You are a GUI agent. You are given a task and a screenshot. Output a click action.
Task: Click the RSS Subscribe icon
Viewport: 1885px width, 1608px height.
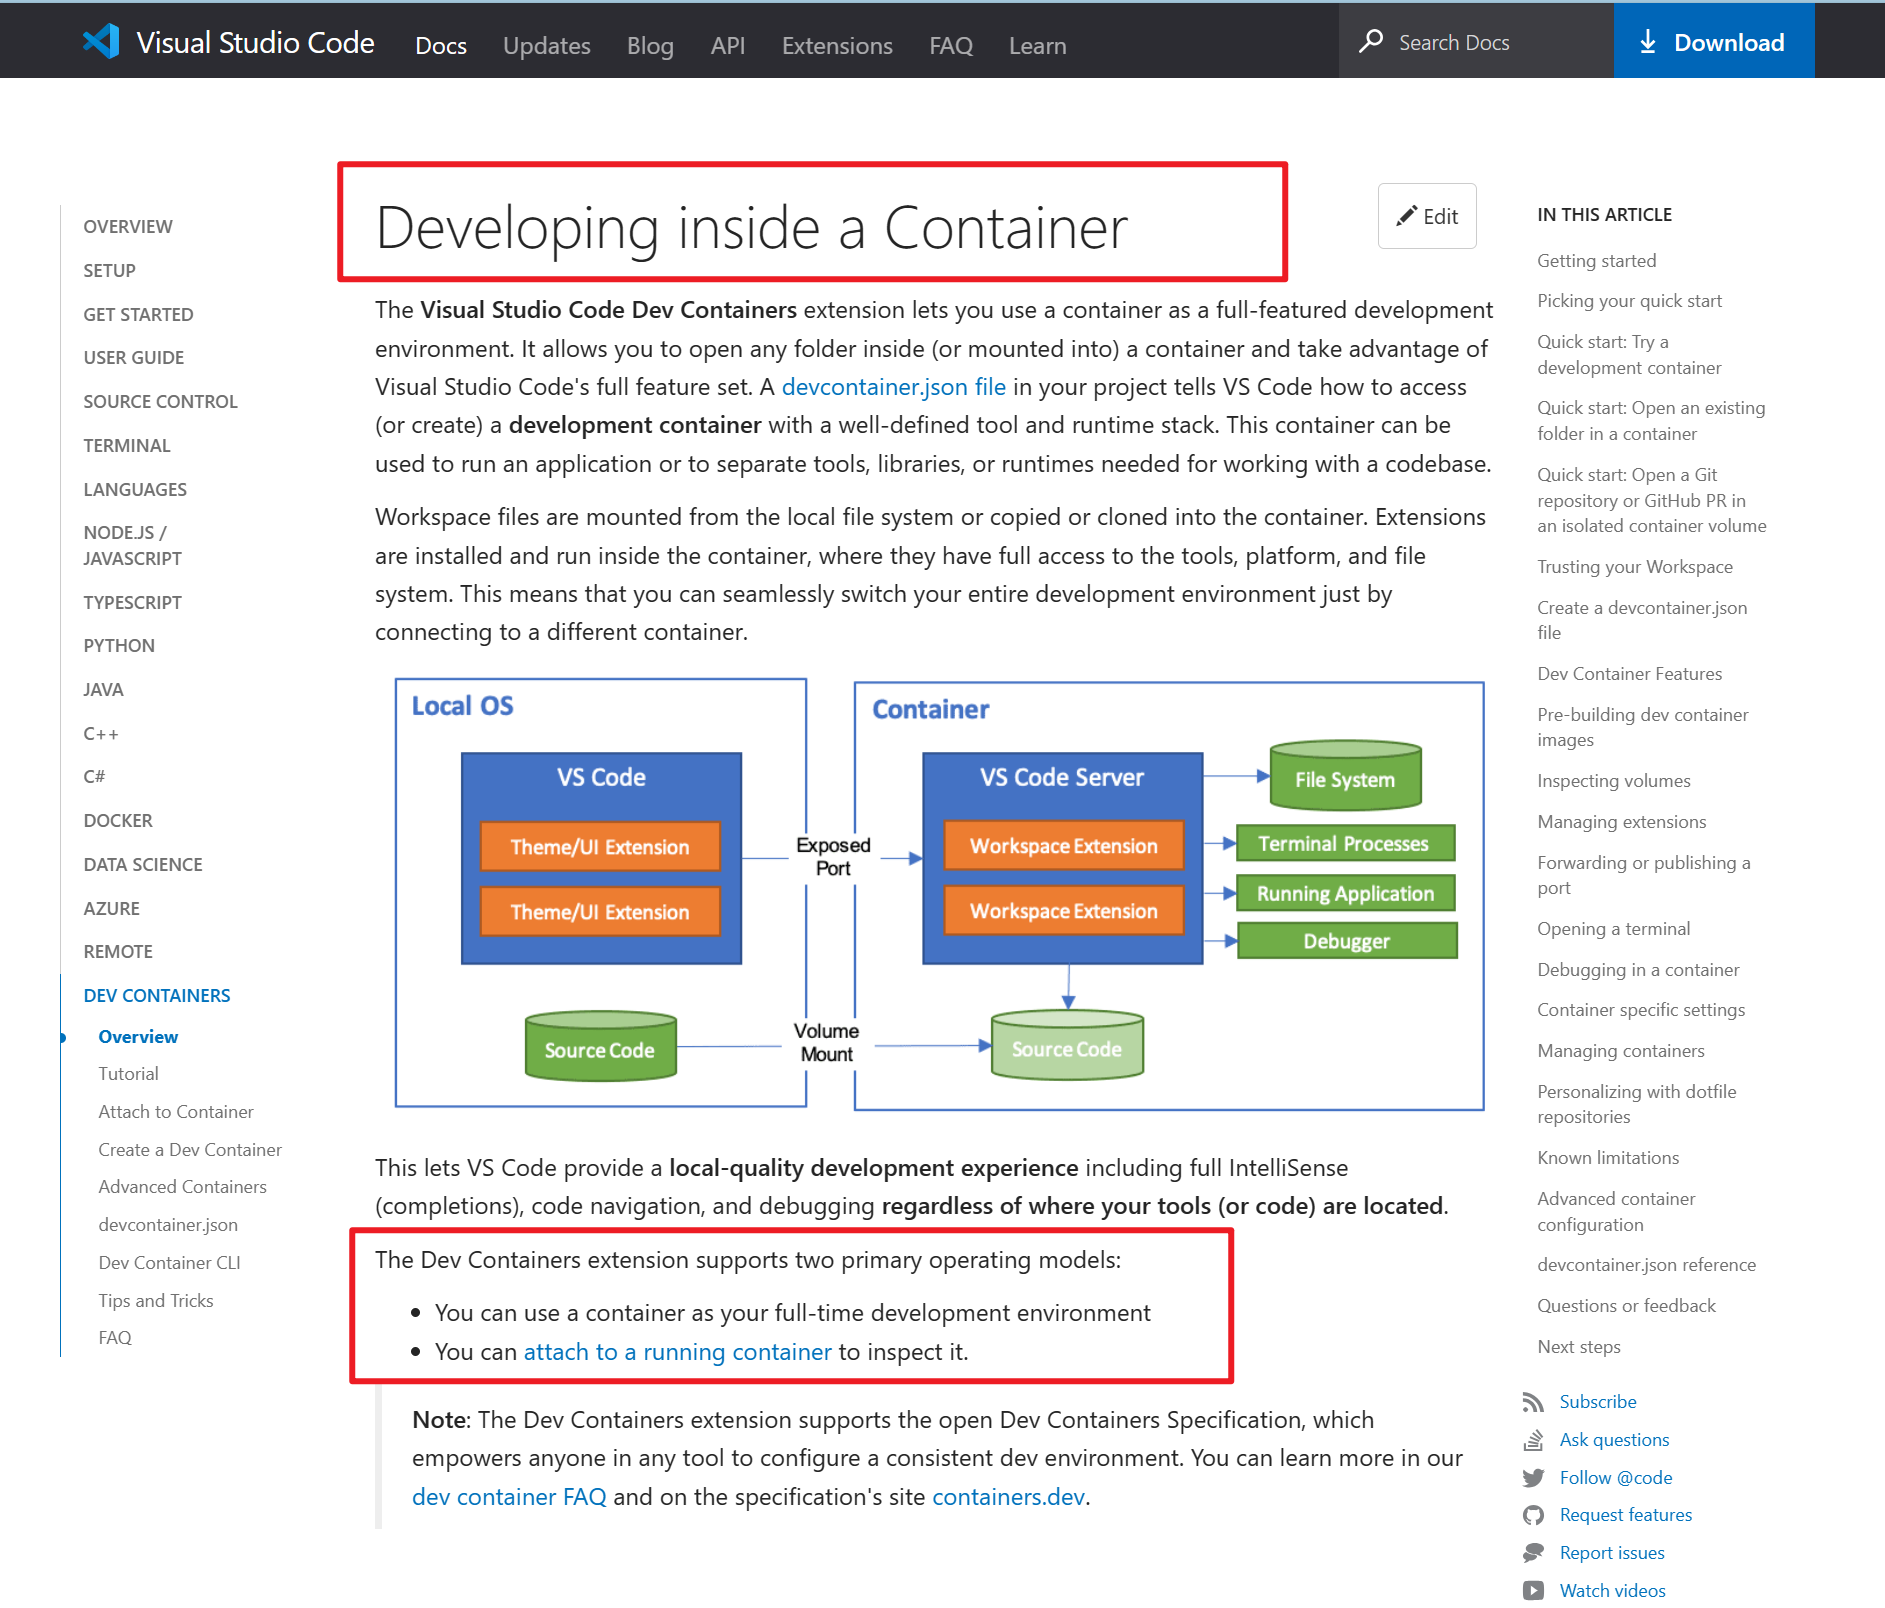(x=1533, y=1402)
